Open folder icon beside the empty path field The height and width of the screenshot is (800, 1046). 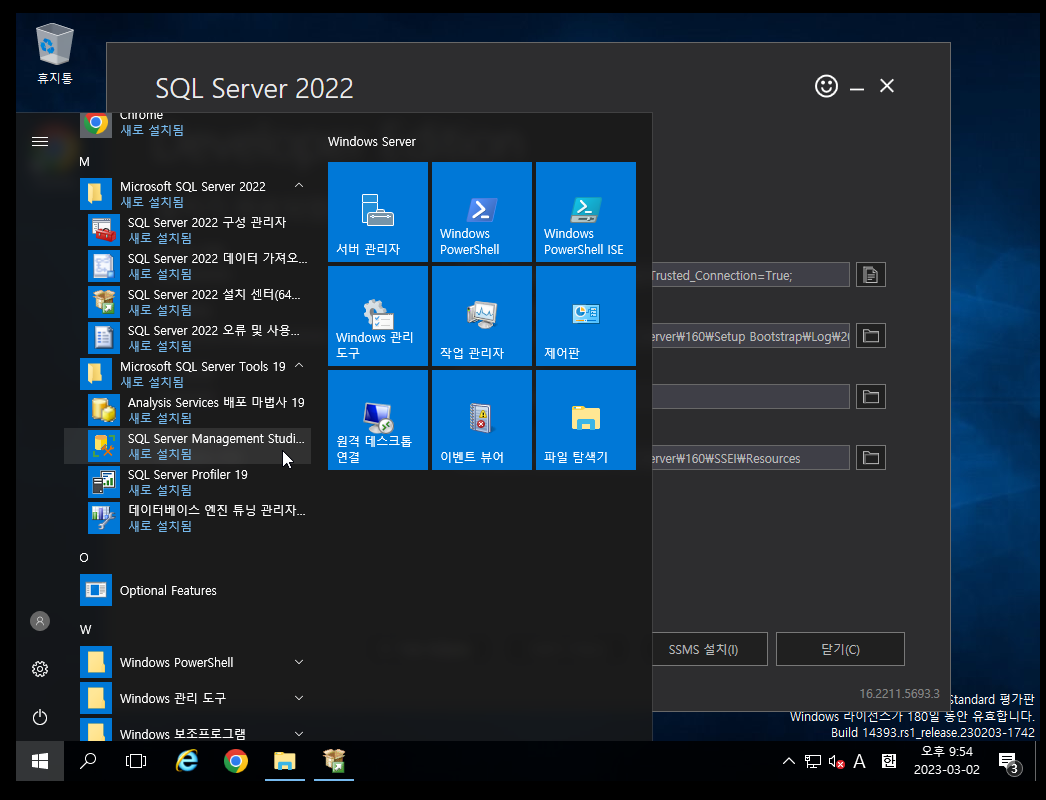coord(871,396)
